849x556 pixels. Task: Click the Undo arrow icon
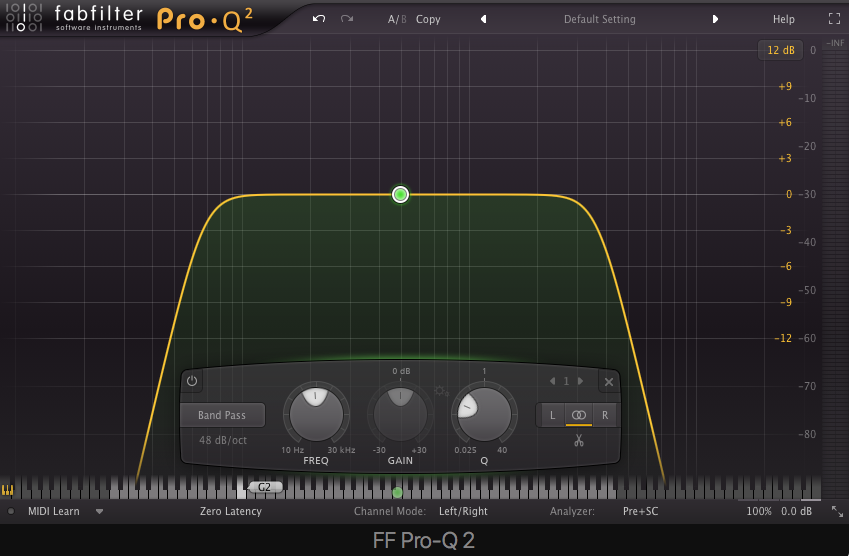319,19
